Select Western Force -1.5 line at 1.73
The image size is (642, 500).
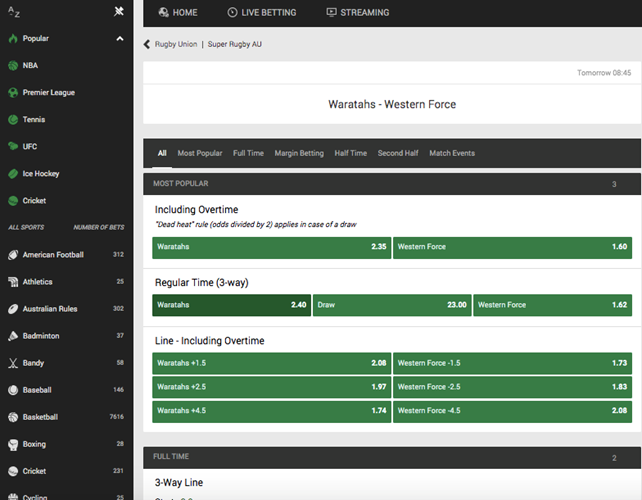pos(512,363)
